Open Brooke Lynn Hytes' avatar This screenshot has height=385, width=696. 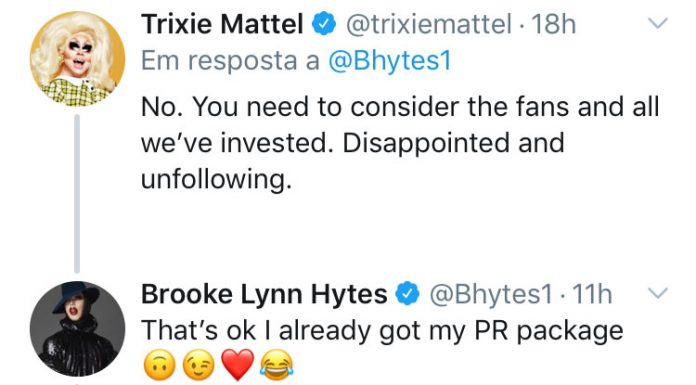[78, 329]
